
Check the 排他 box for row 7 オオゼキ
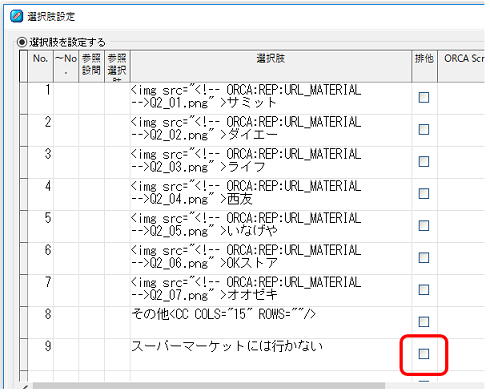pyautogui.click(x=424, y=290)
